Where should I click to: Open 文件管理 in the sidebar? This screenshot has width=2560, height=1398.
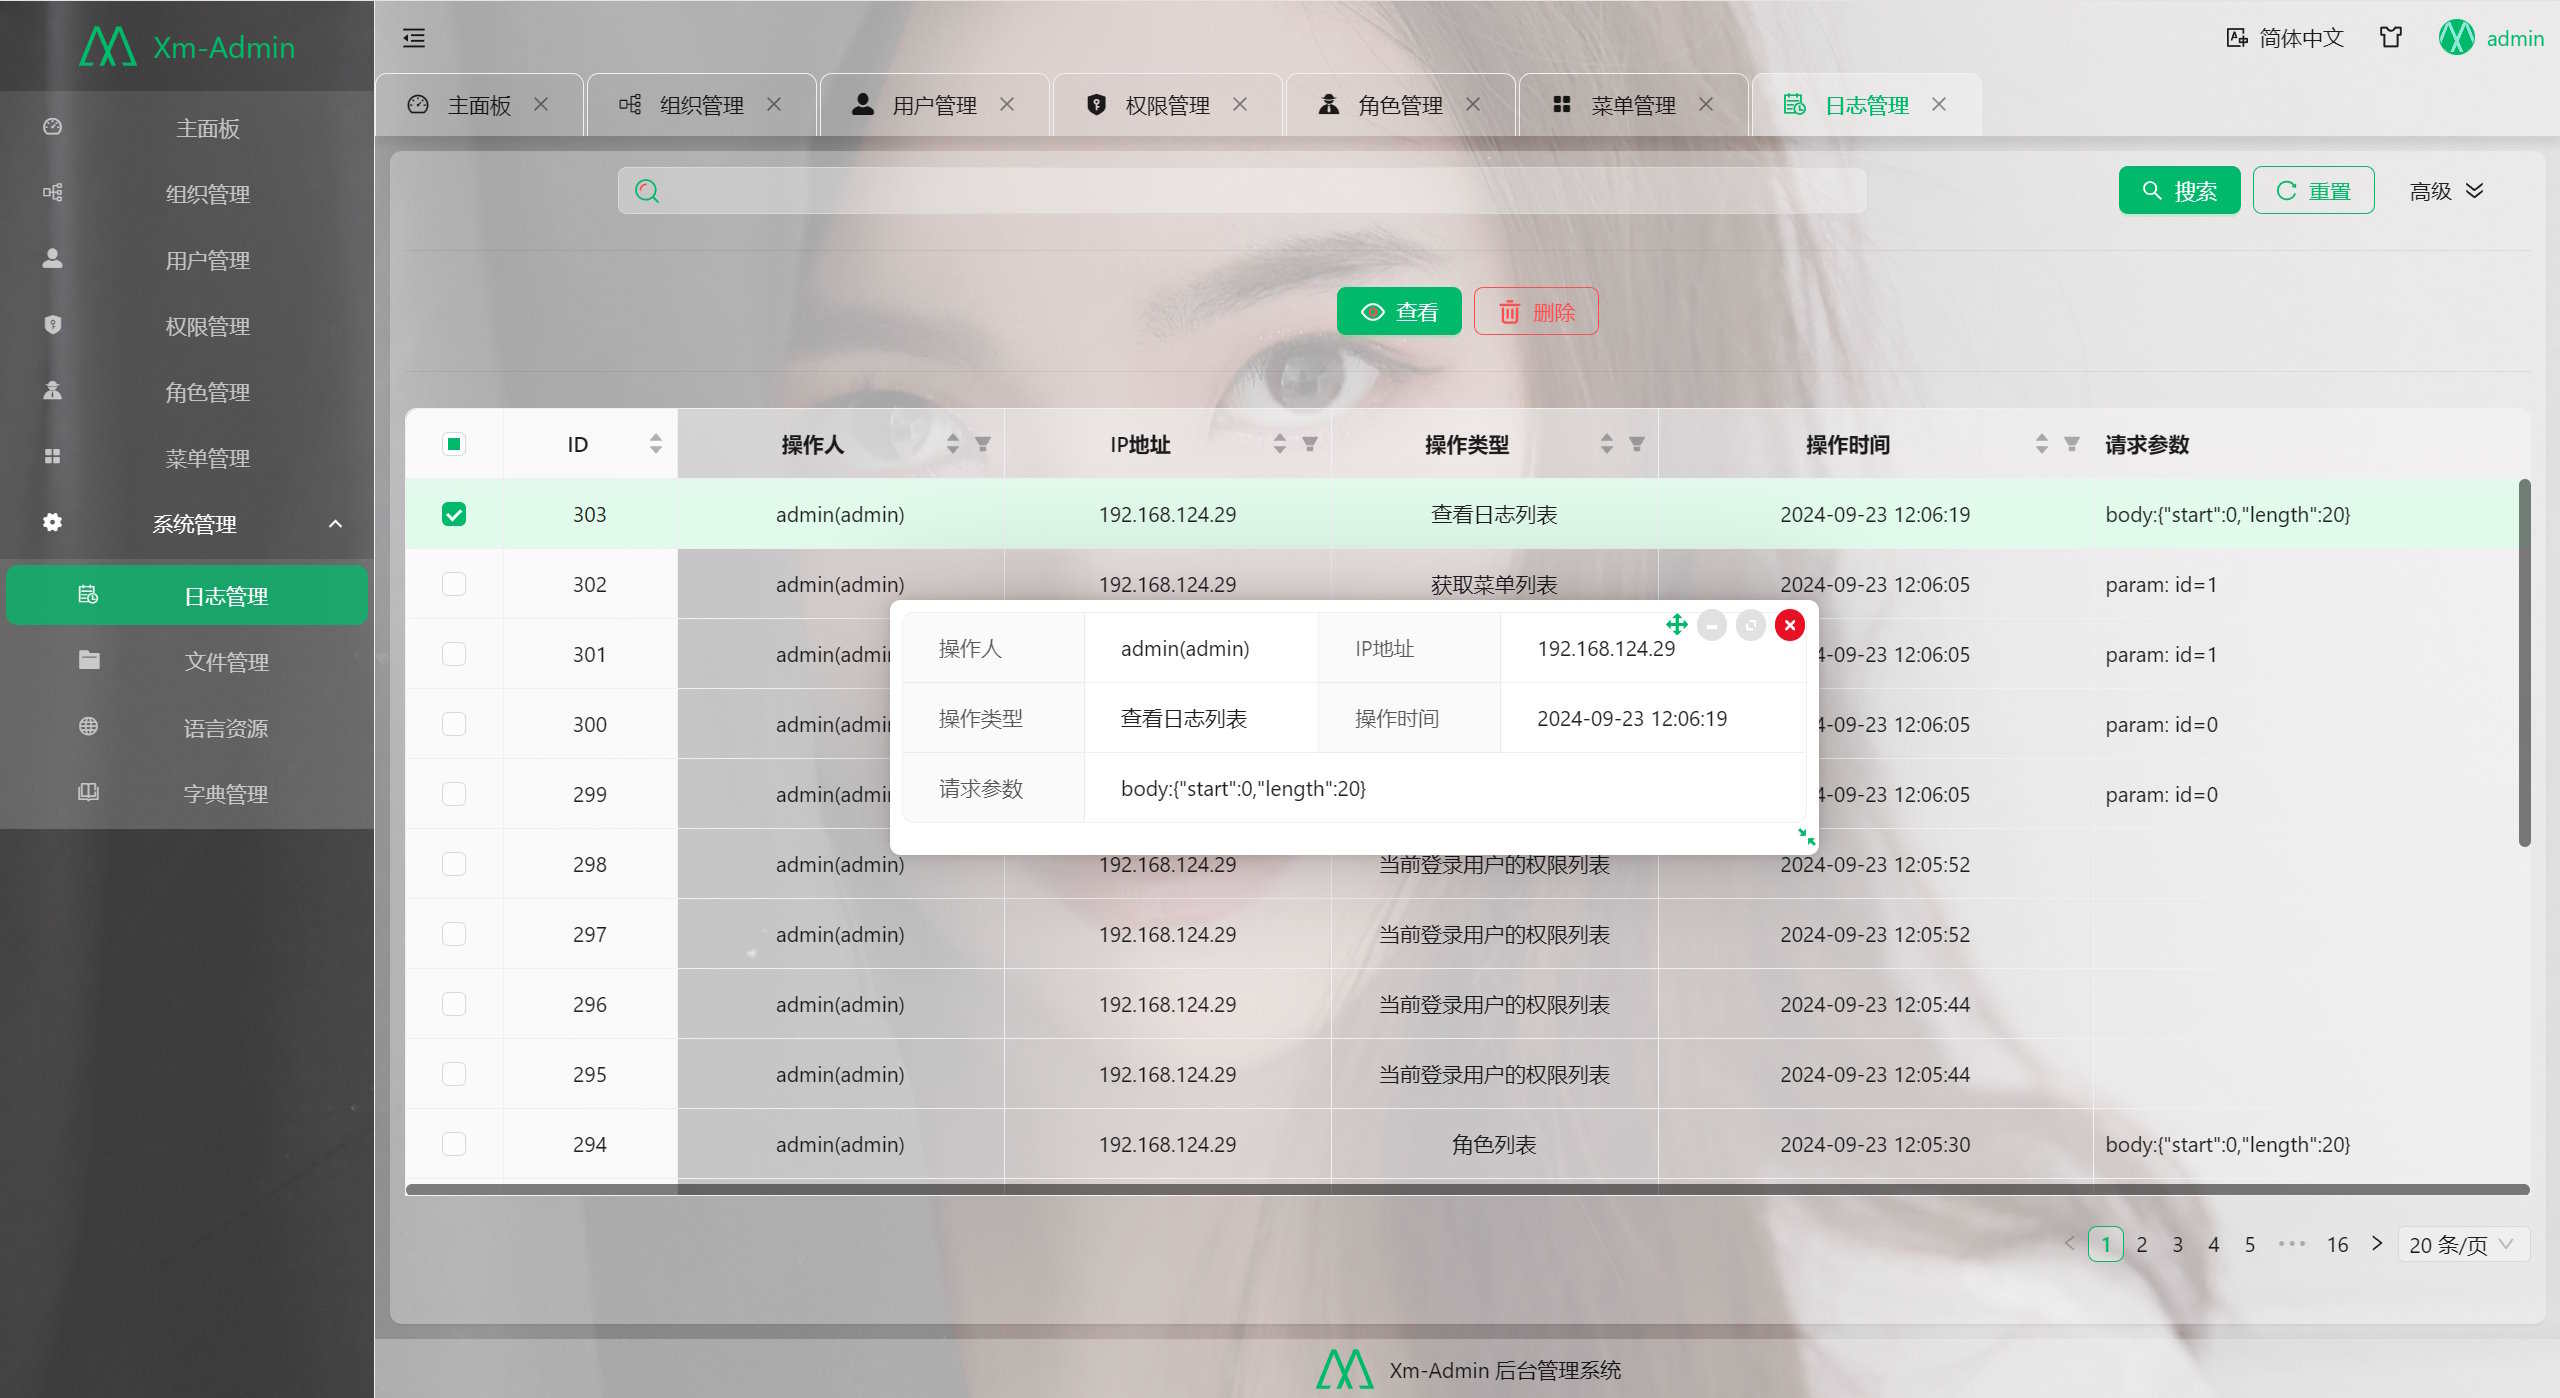tap(187, 661)
